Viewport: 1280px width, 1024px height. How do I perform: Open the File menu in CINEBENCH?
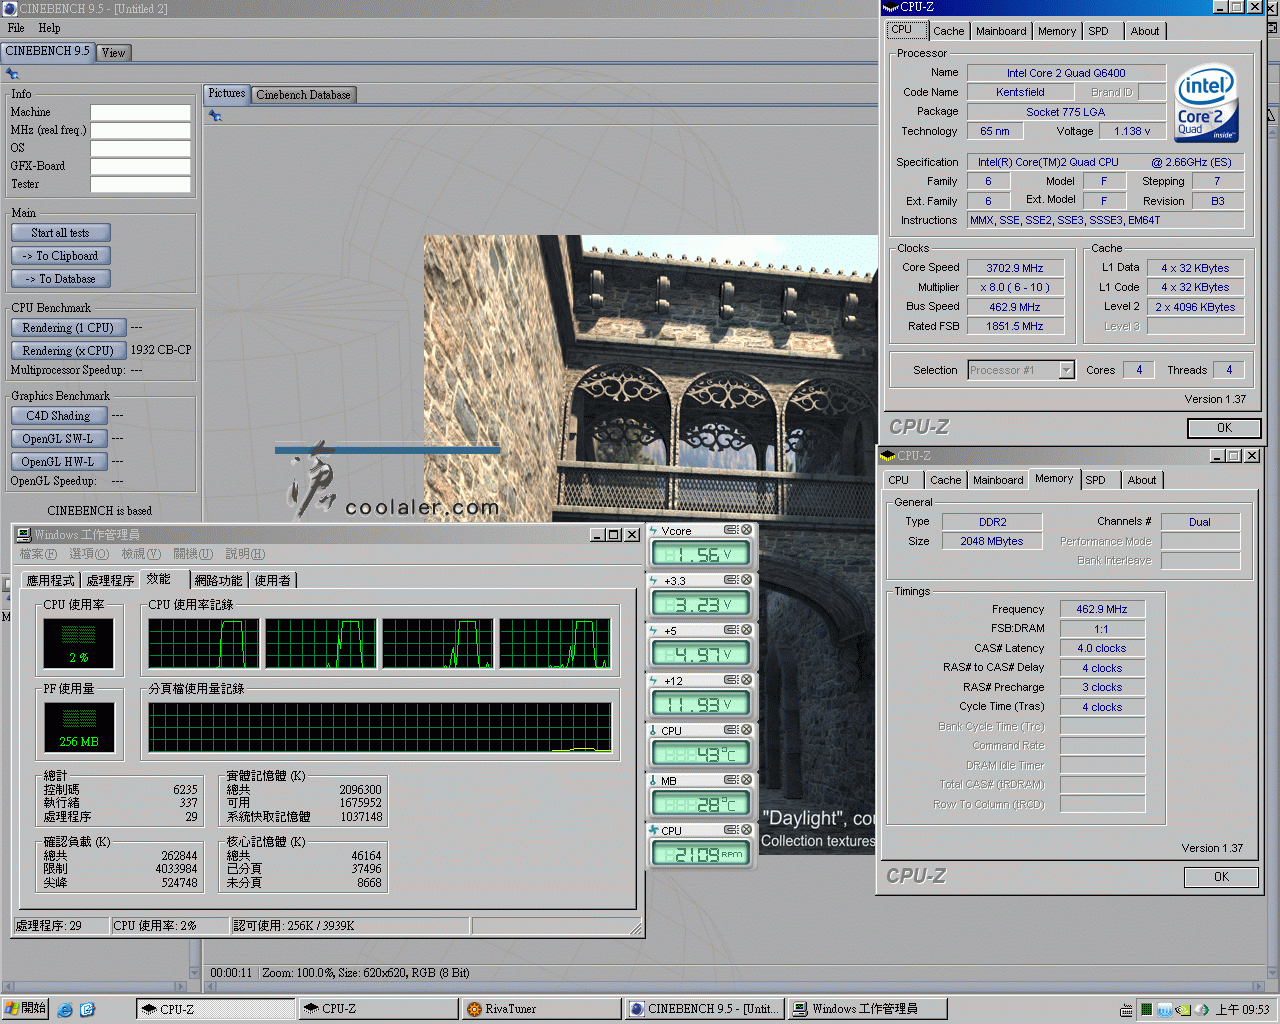pyautogui.click(x=16, y=28)
